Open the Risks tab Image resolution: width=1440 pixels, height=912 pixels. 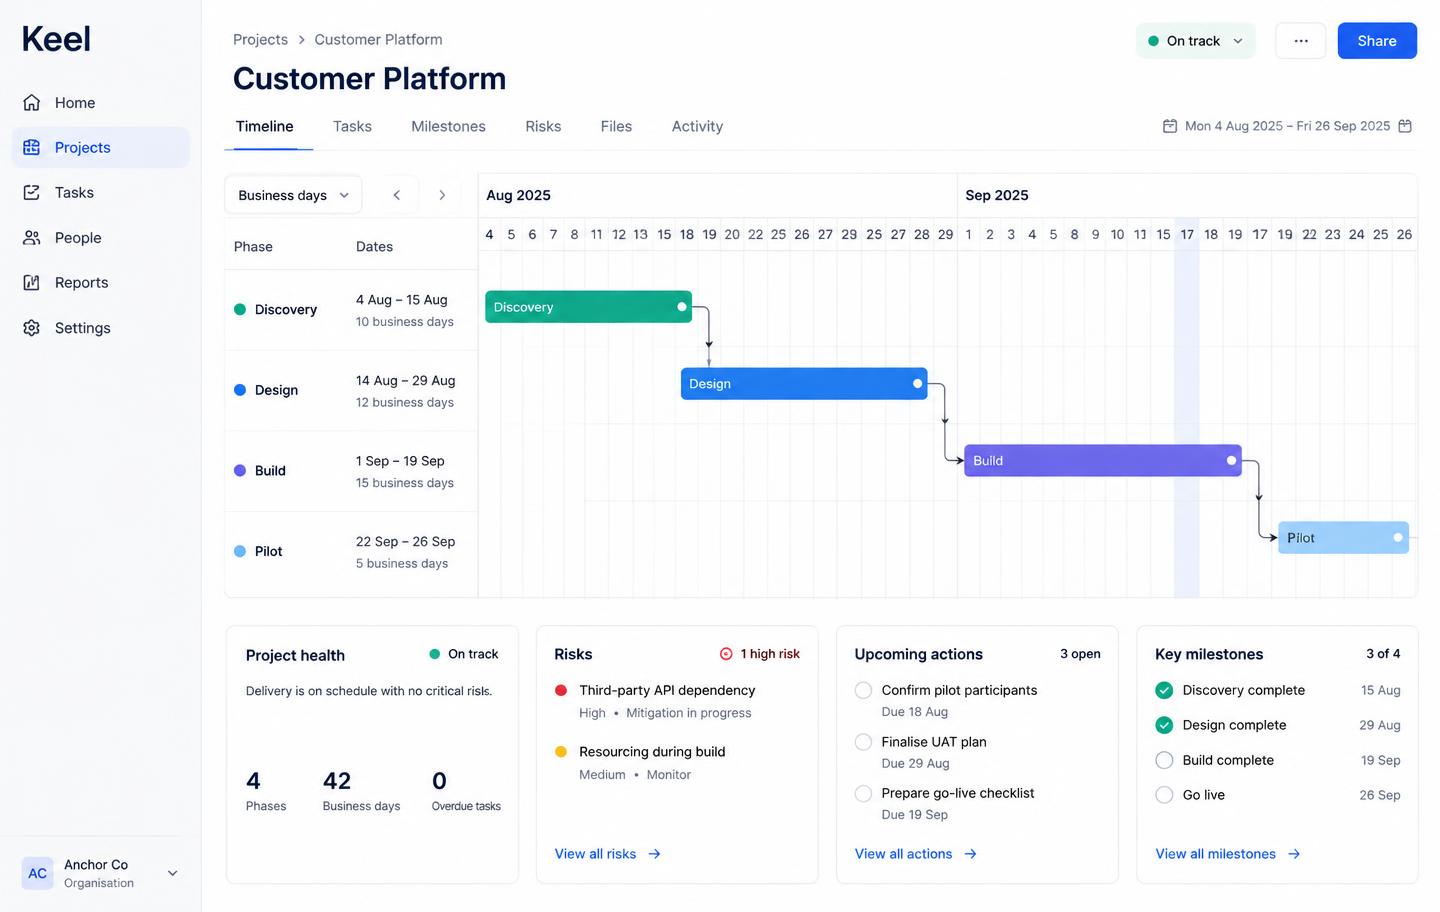point(543,126)
